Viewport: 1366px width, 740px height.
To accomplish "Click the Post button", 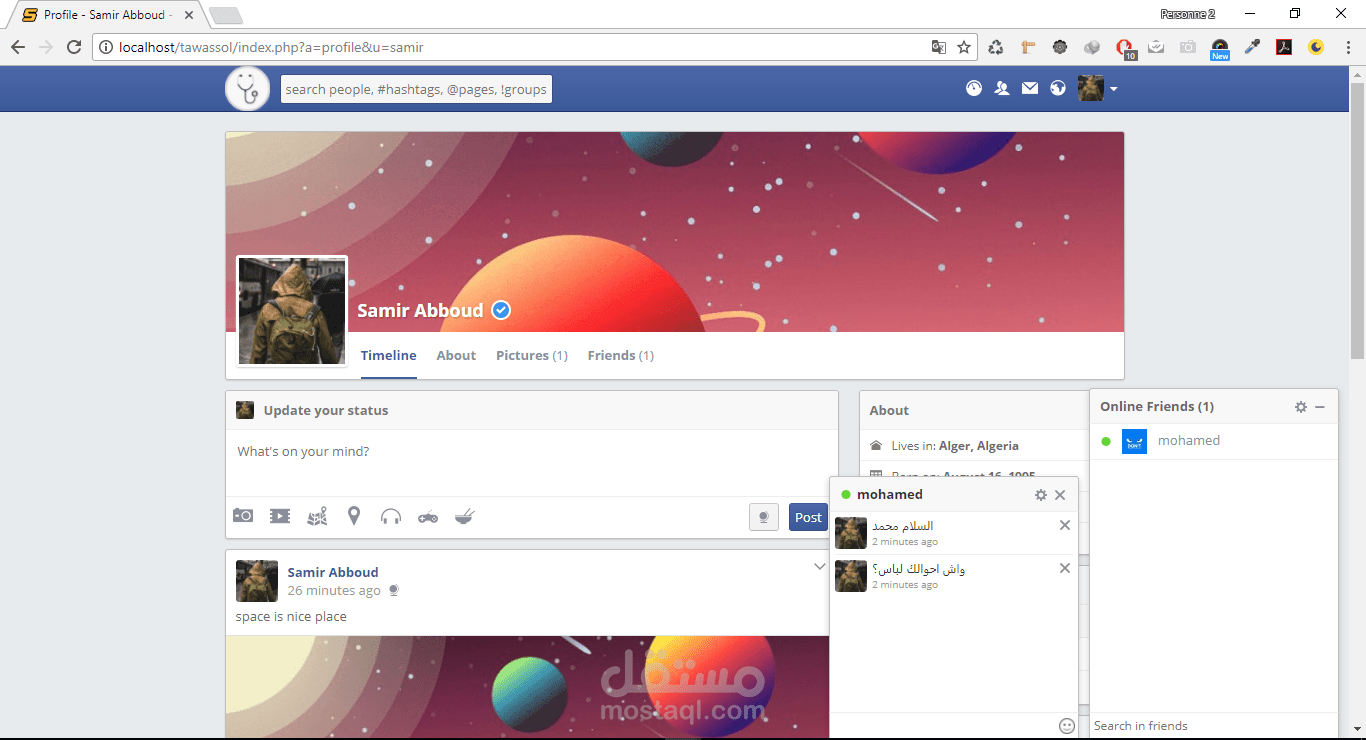I will [x=808, y=517].
